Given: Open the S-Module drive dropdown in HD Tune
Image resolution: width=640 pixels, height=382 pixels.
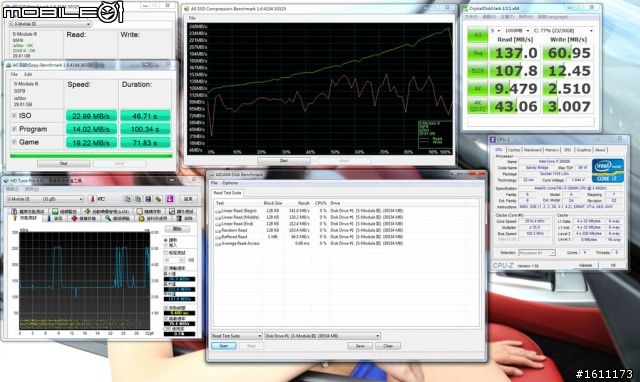Looking at the screenshot, I should click(x=45, y=199).
